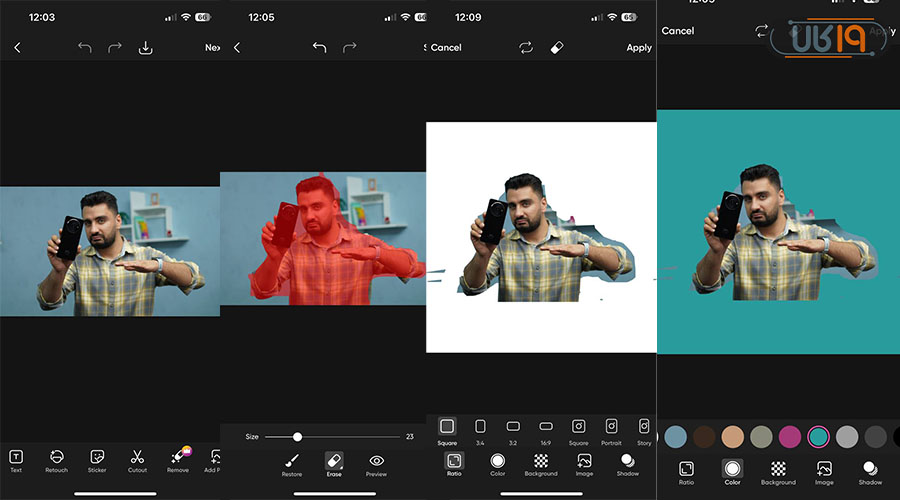Choose the Cutout scissors tool

pyautogui.click(x=137, y=459)
